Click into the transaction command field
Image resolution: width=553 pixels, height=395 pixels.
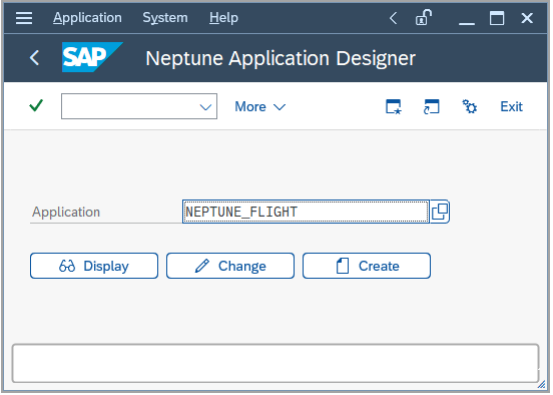tap(139, 106)
